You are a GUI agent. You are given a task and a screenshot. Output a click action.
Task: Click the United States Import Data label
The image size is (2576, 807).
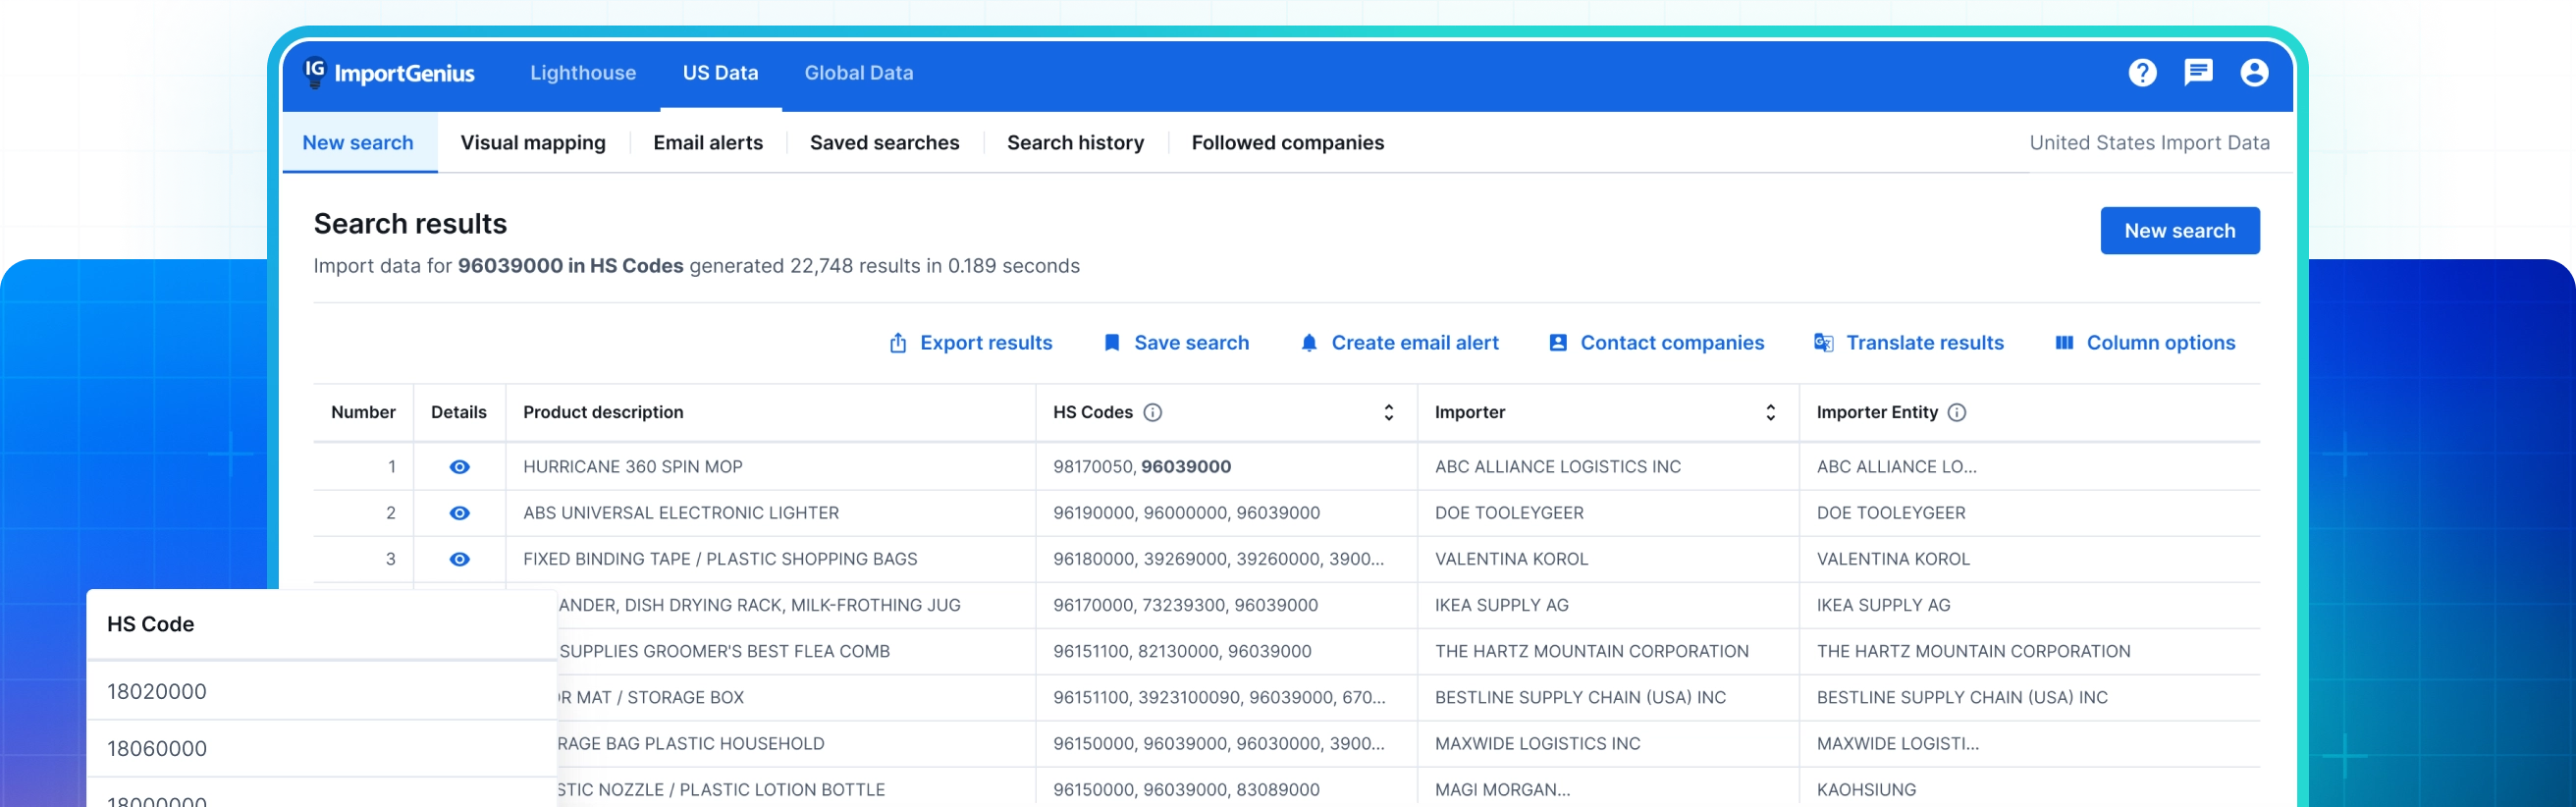(x=2148, y=143)
